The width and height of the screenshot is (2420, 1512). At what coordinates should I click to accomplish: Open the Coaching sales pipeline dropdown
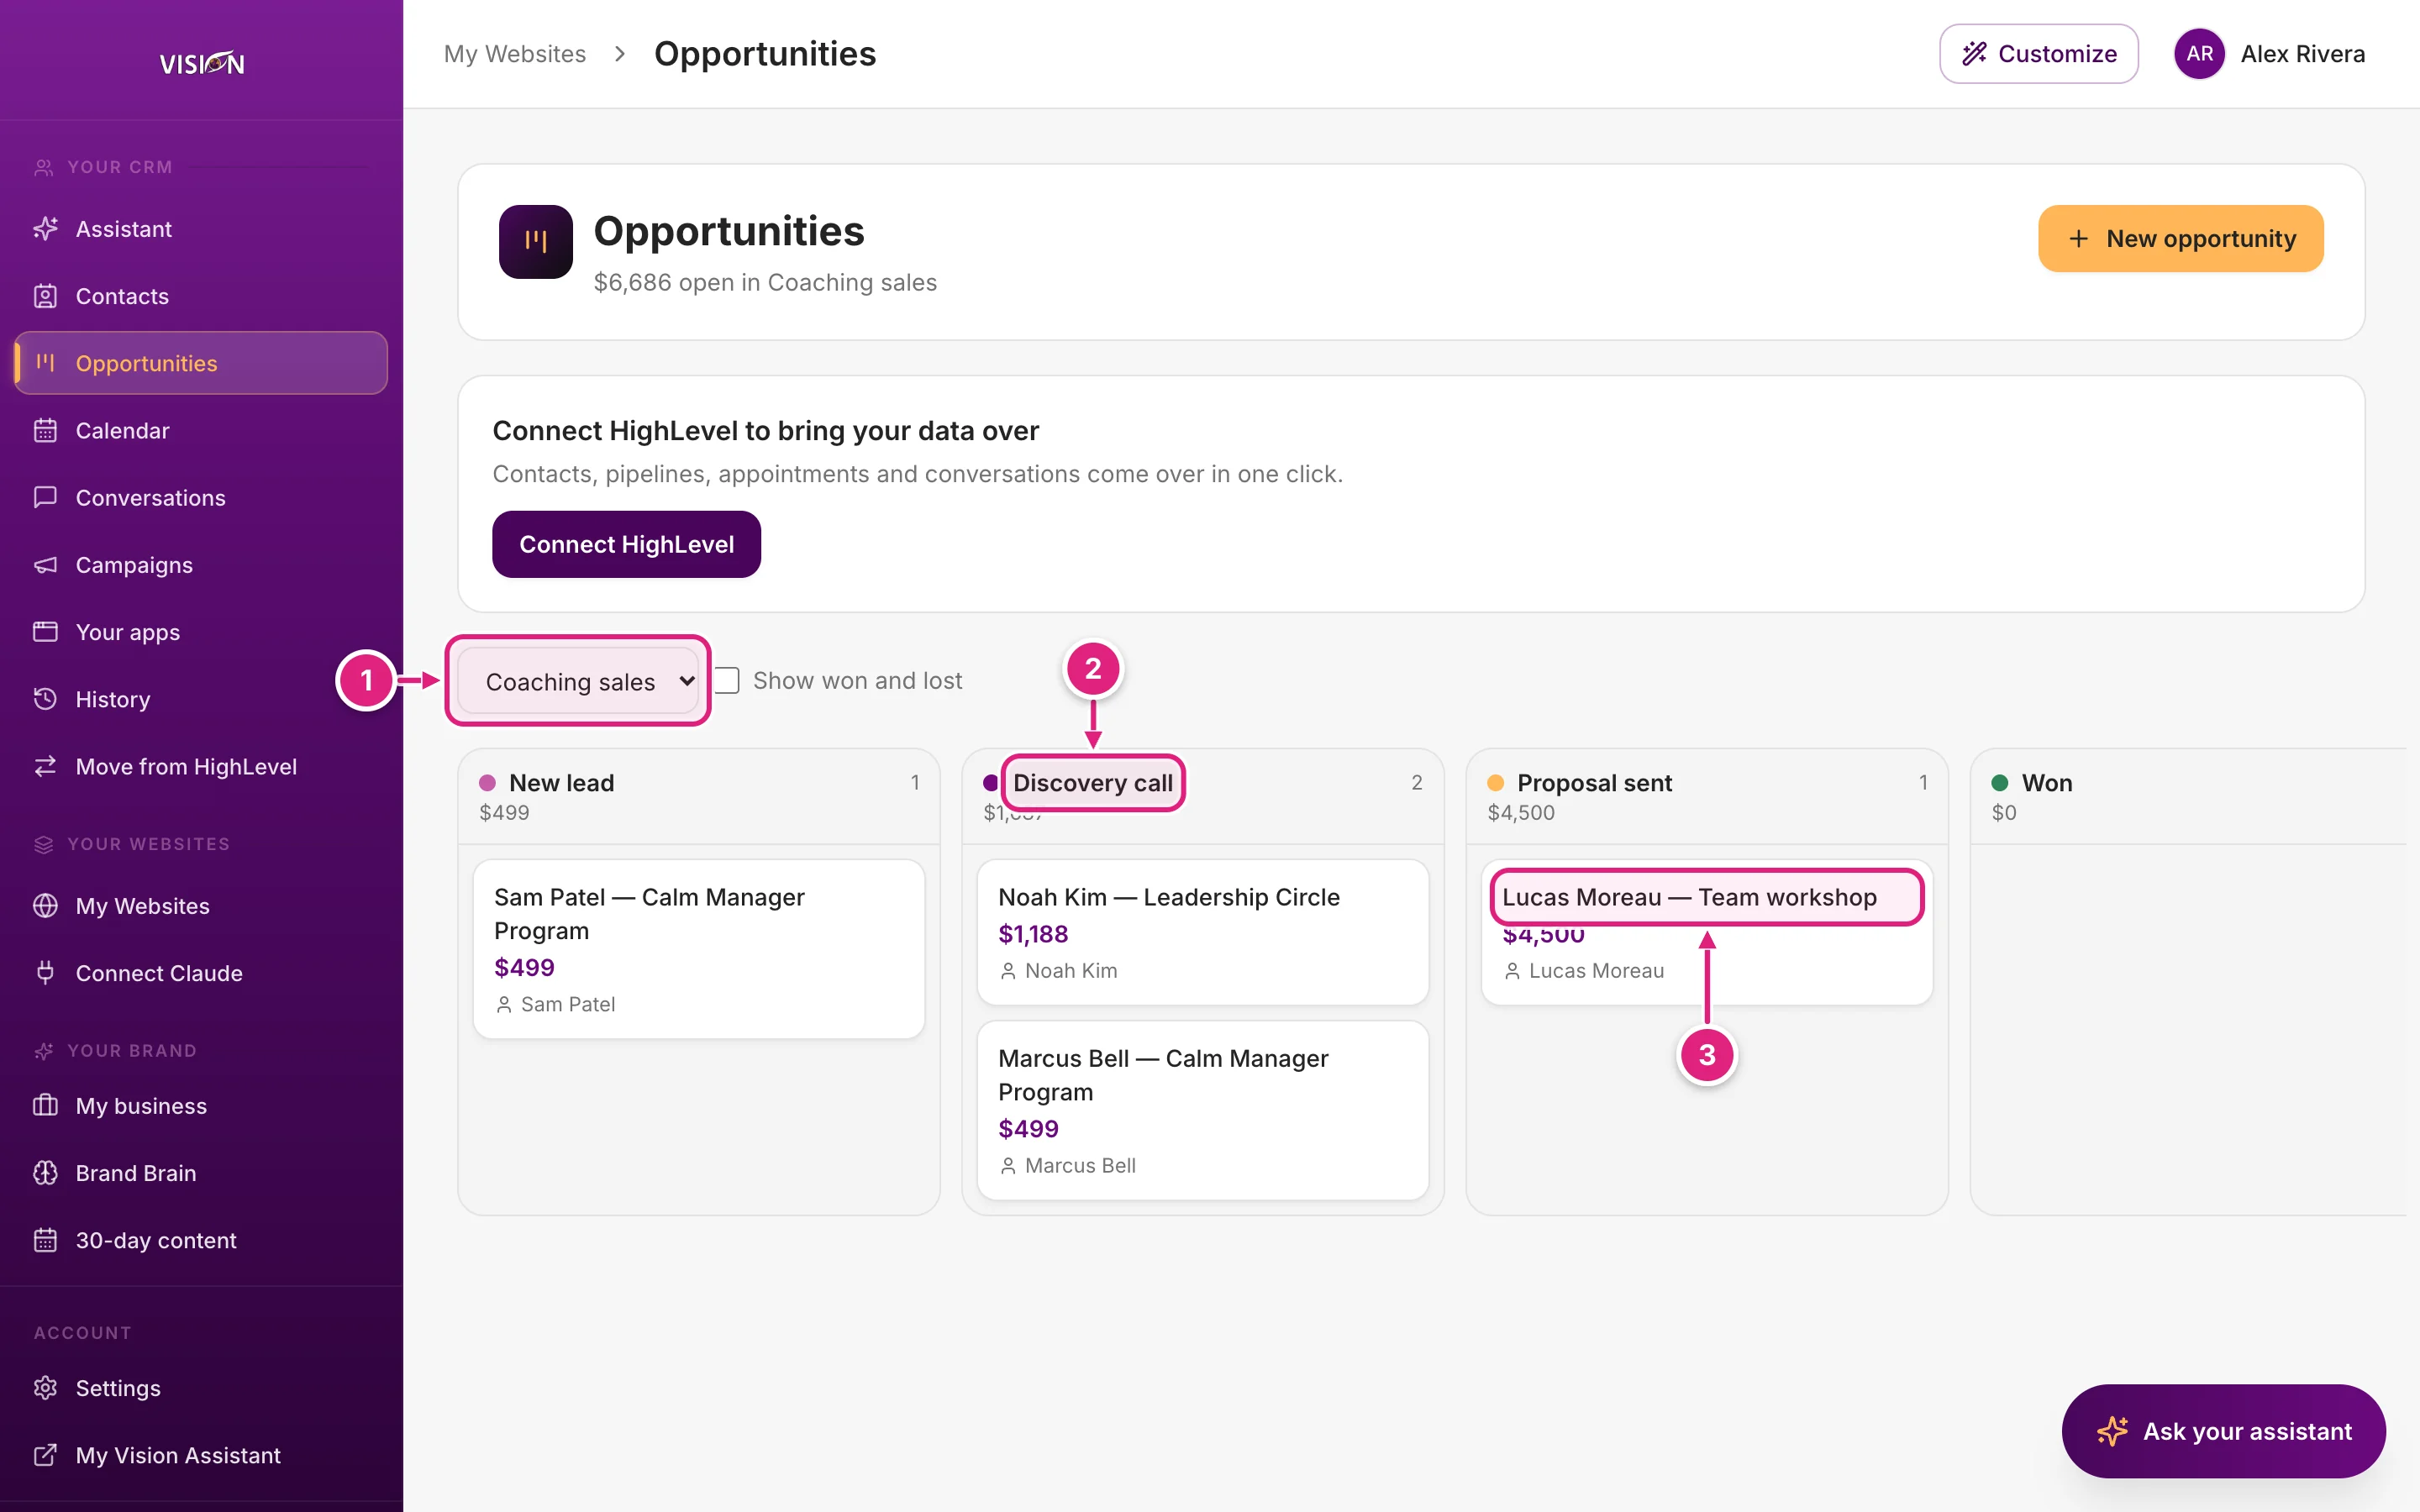(x=578, y=681)
